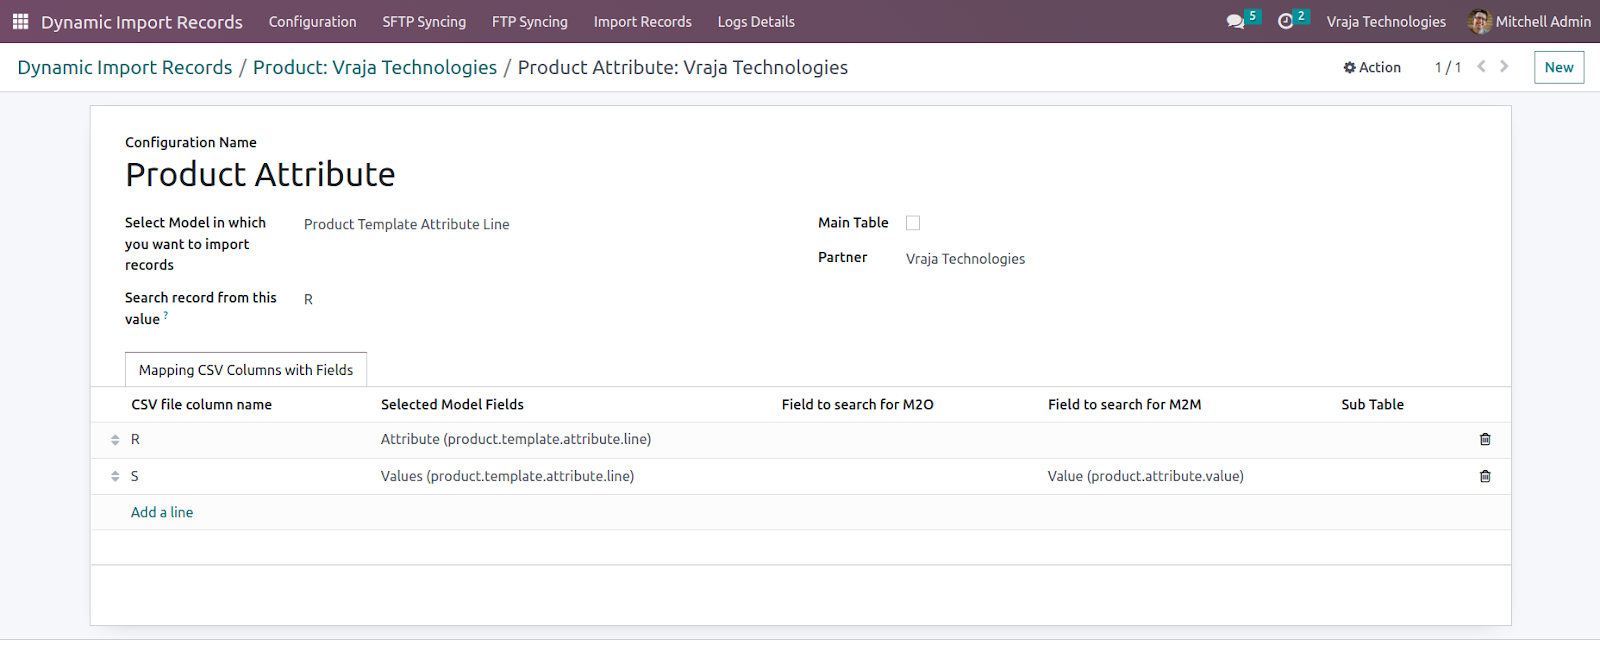Toggle the Main Table checkbox

(913, 223)
